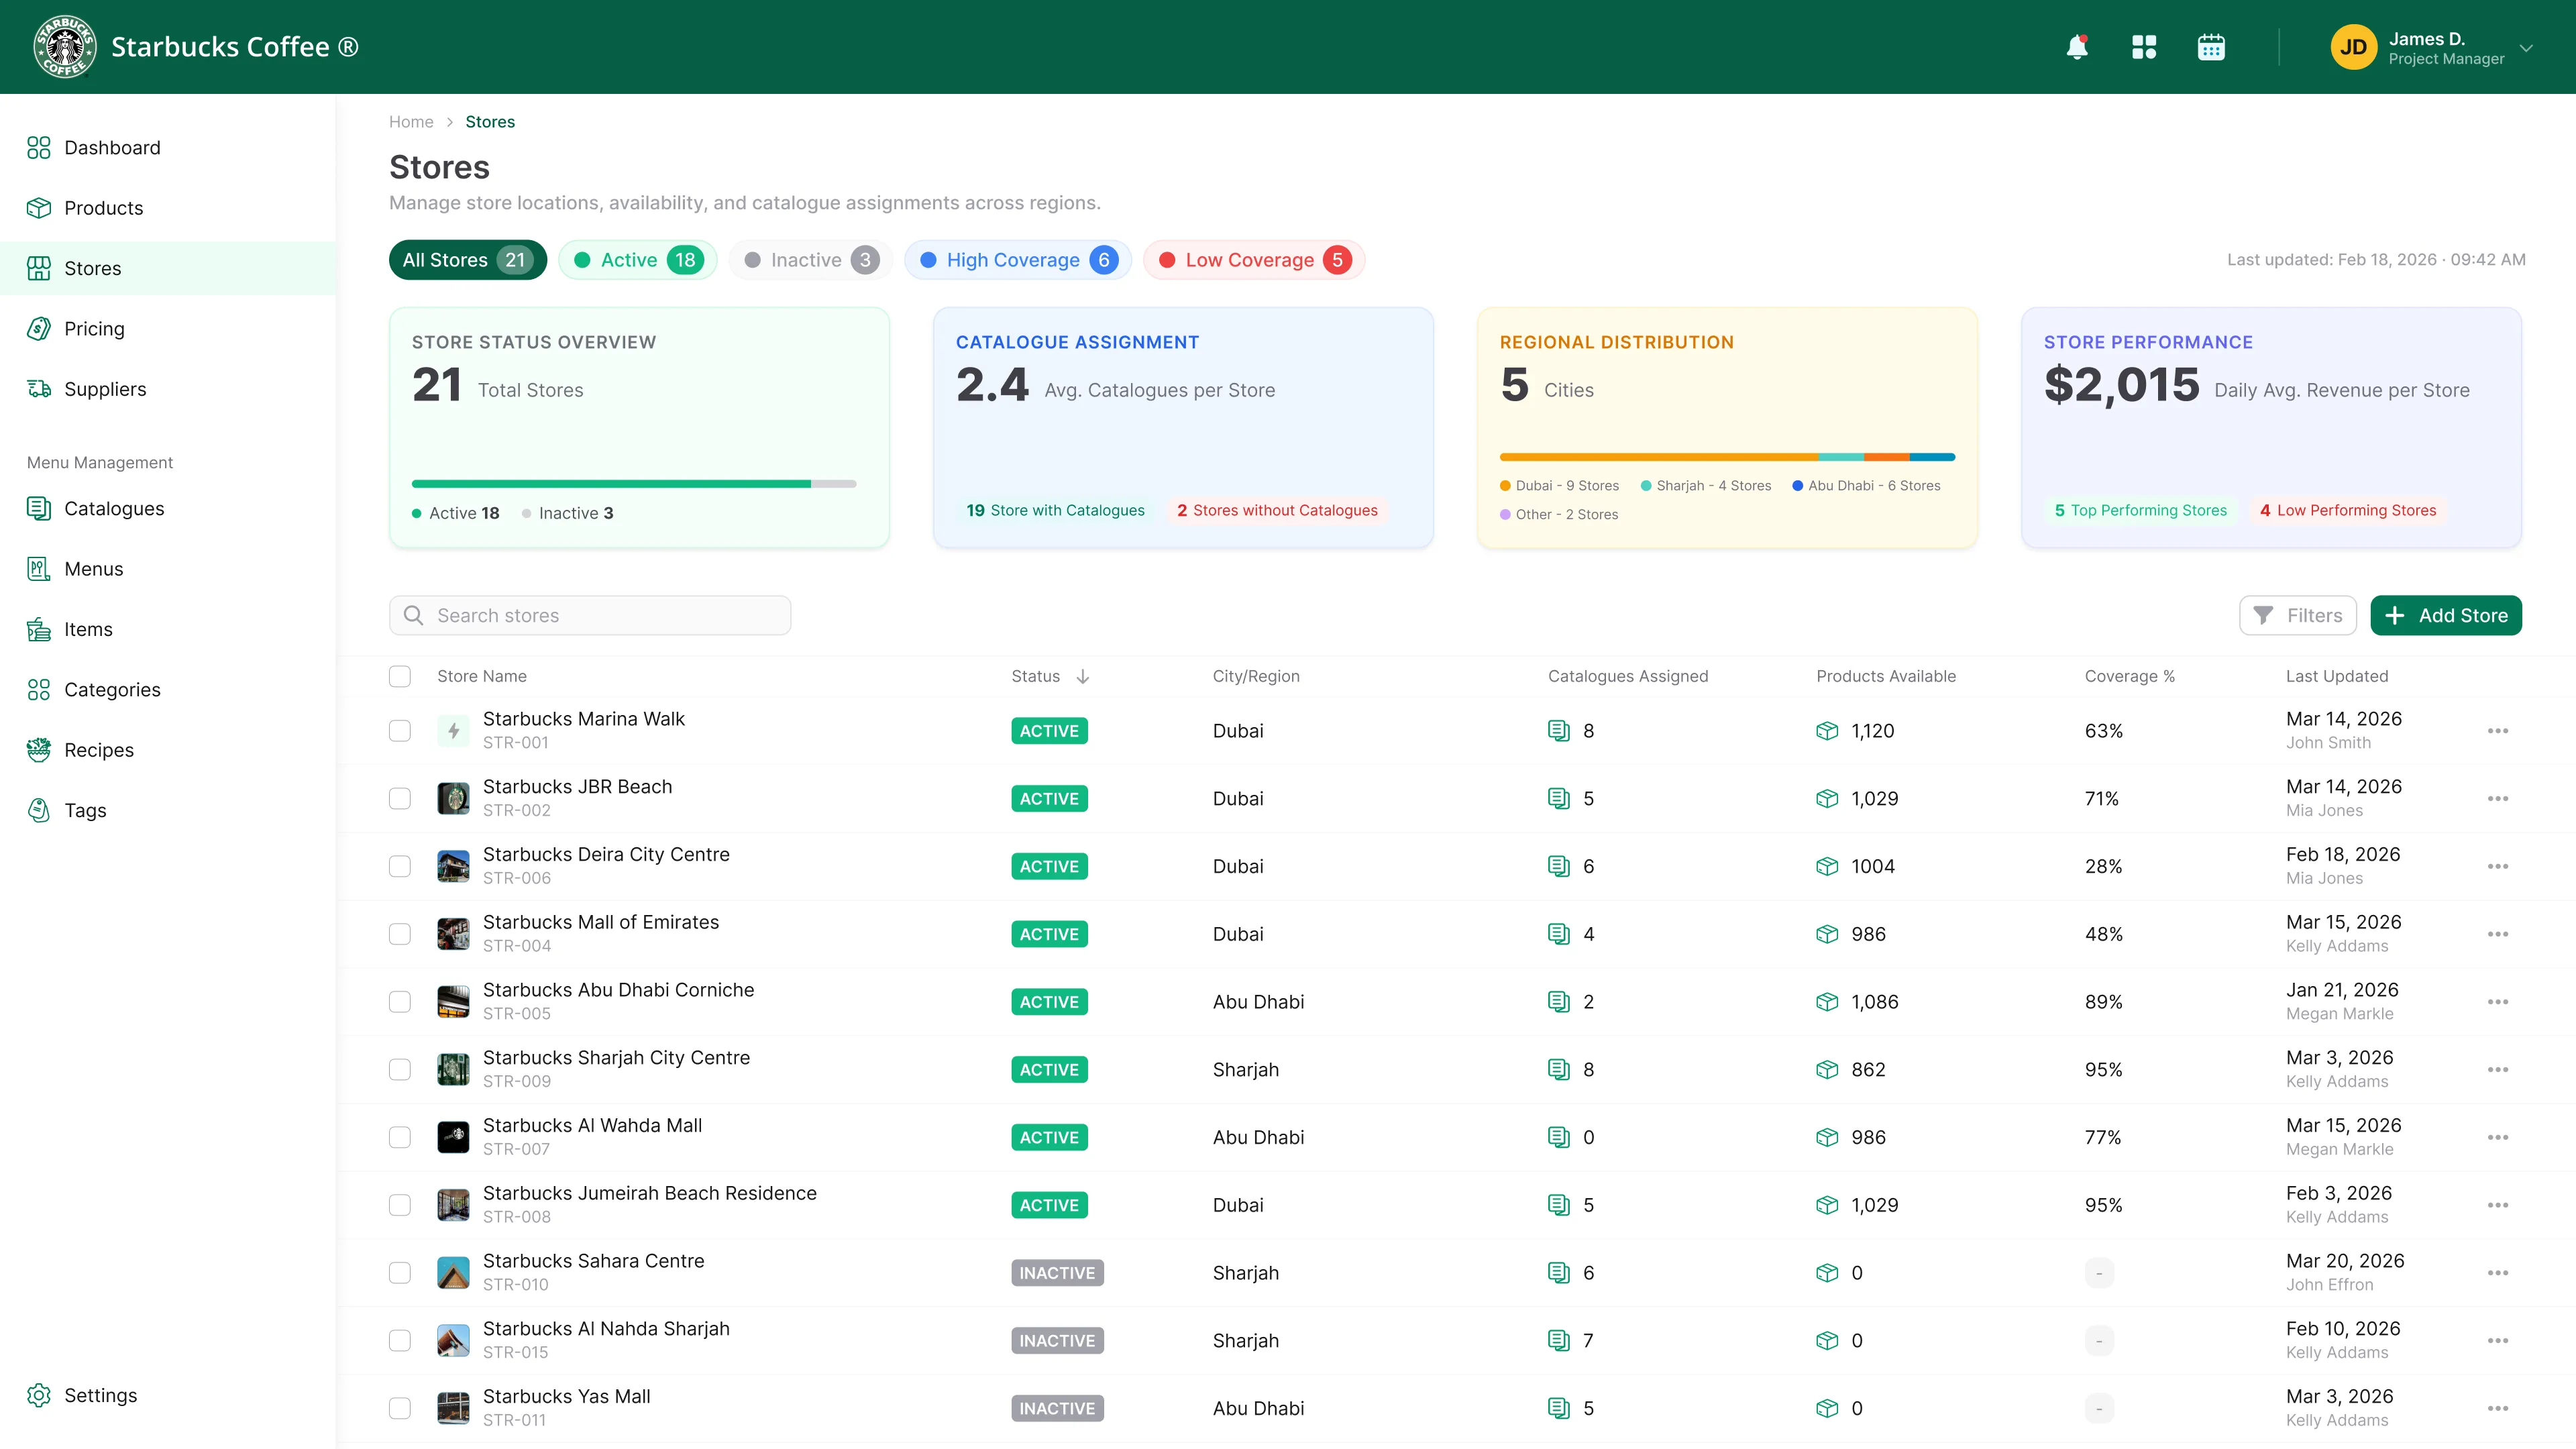This screenshot has width=2576, height=1449.
Task: Filter by High Coverage tab
Action: point(1018,260)
